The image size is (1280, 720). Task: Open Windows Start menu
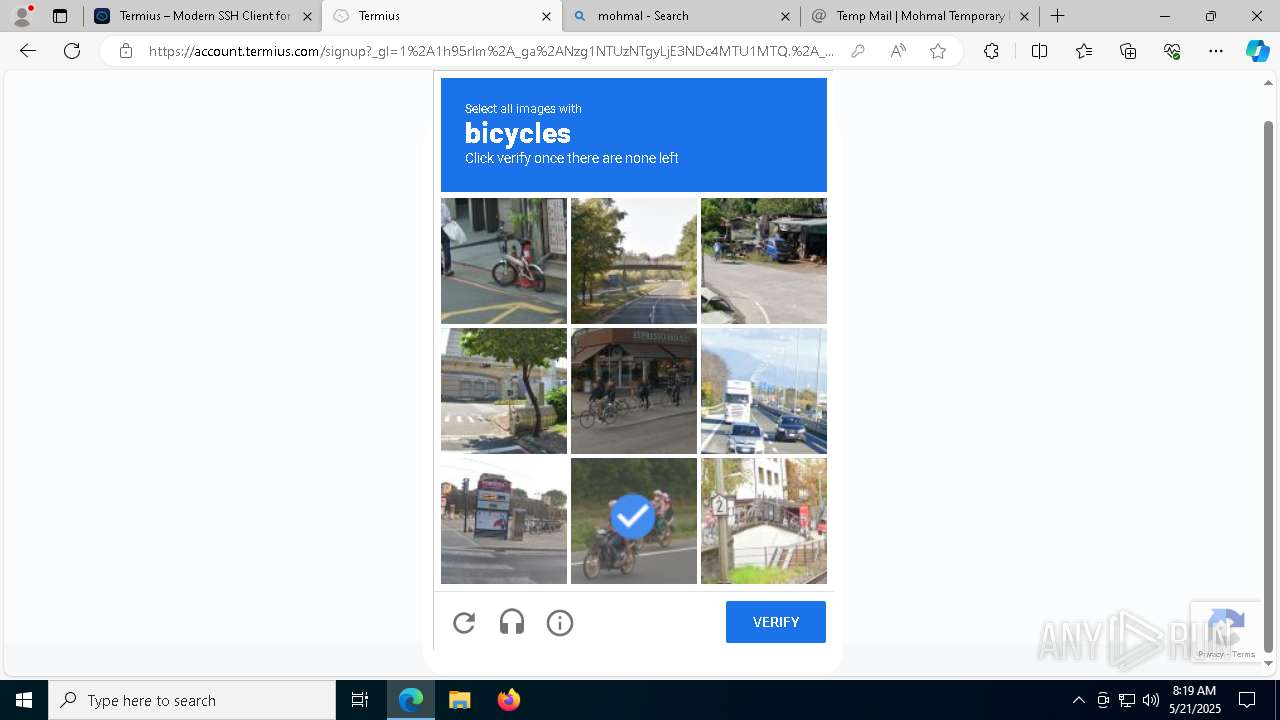(24, 700)
